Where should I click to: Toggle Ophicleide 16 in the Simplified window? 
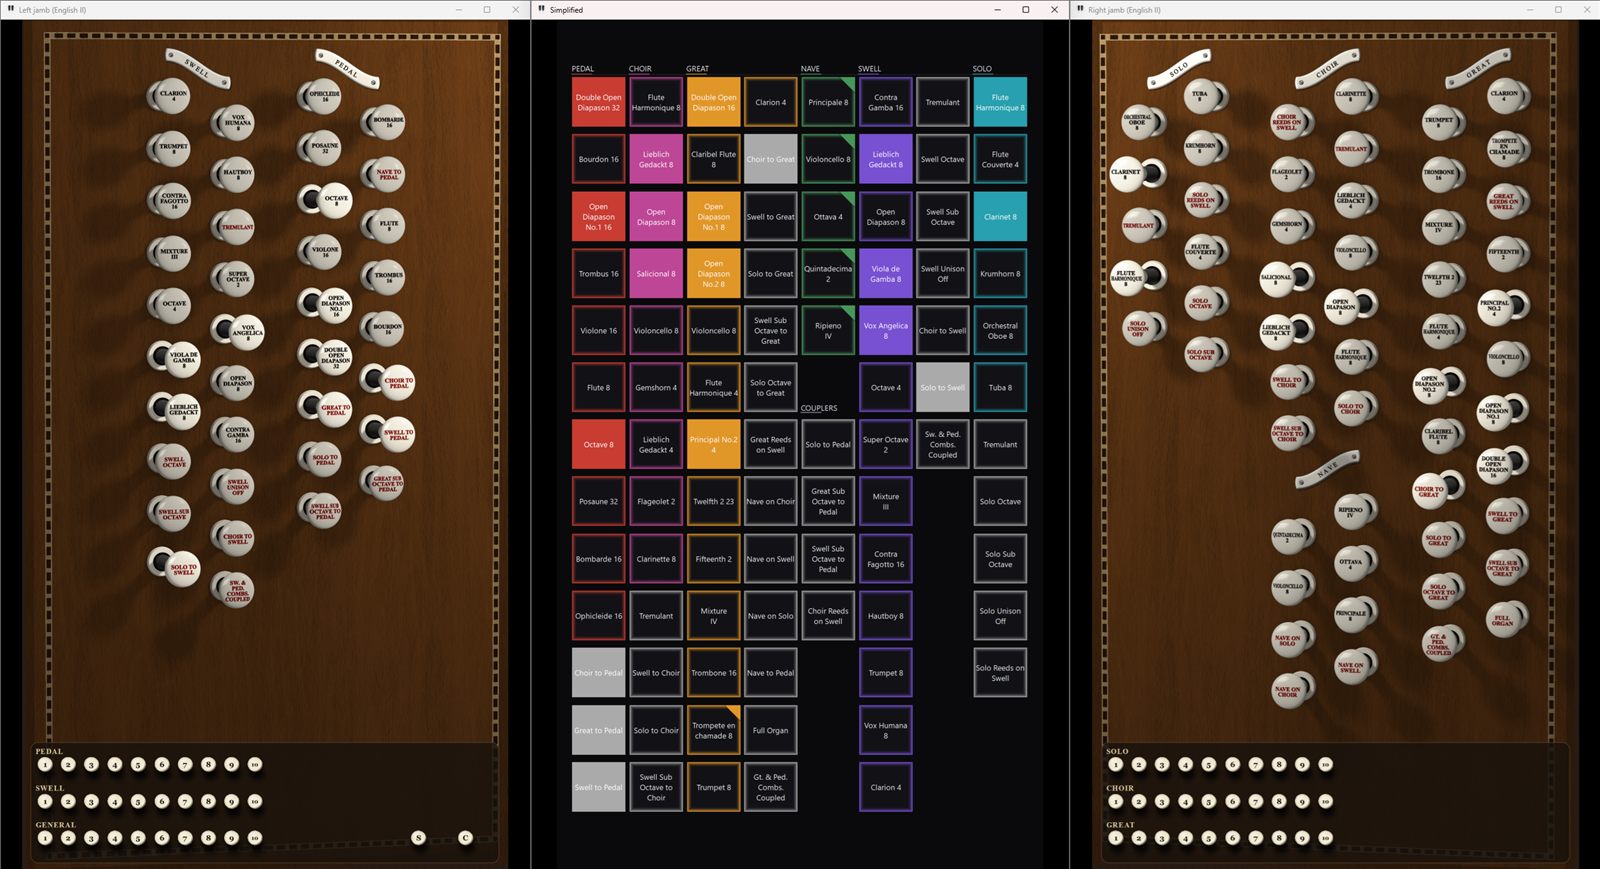[598, 616]
